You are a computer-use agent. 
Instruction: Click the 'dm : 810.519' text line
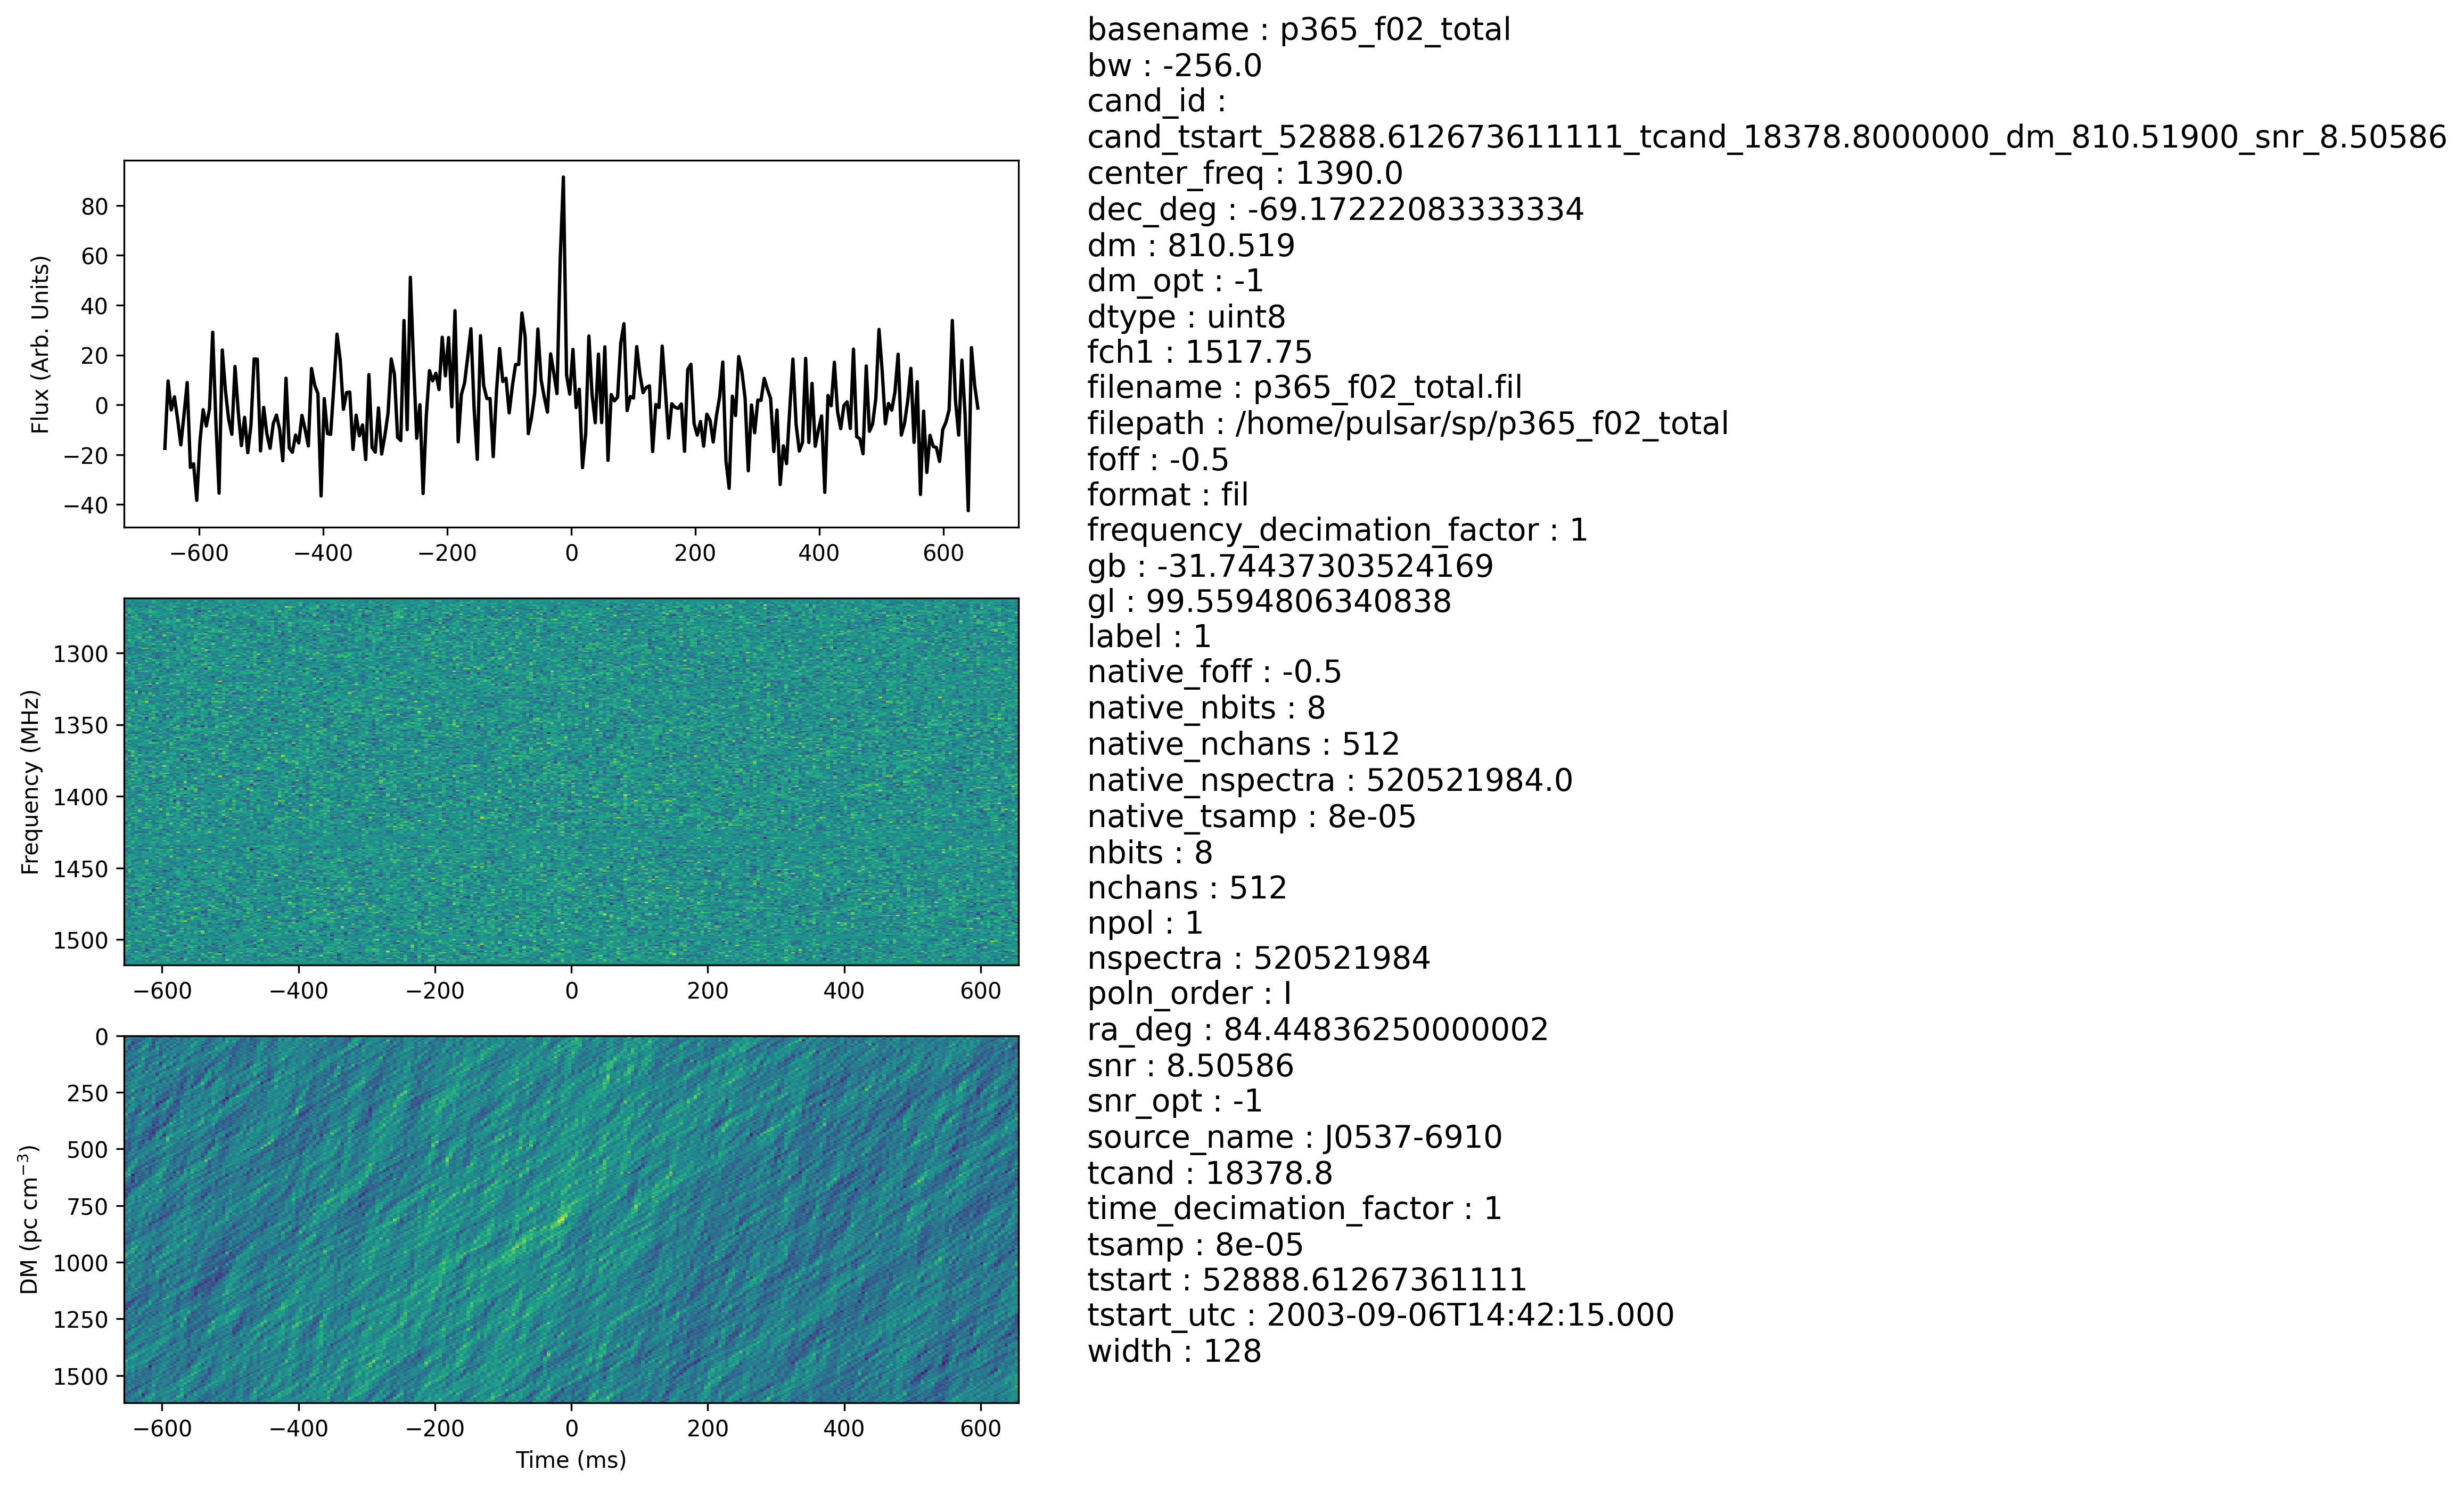[x=1190, y=245]
